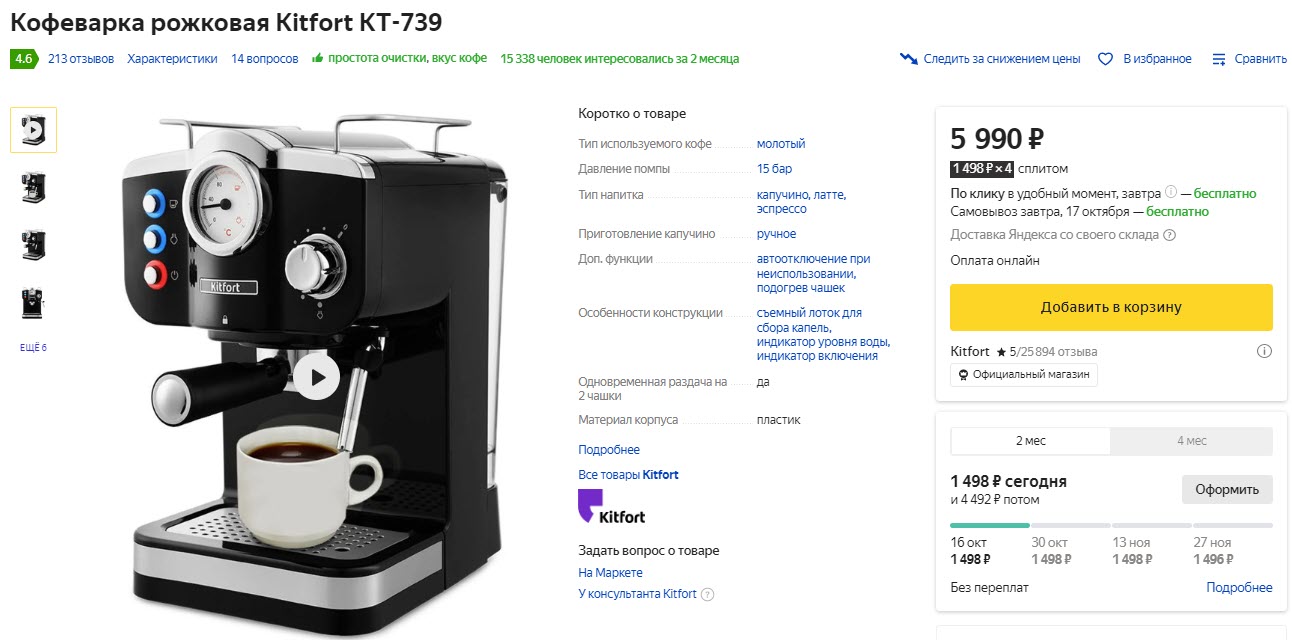Click the help icon beside Kitfort consultant

click(x=708, y=594)
